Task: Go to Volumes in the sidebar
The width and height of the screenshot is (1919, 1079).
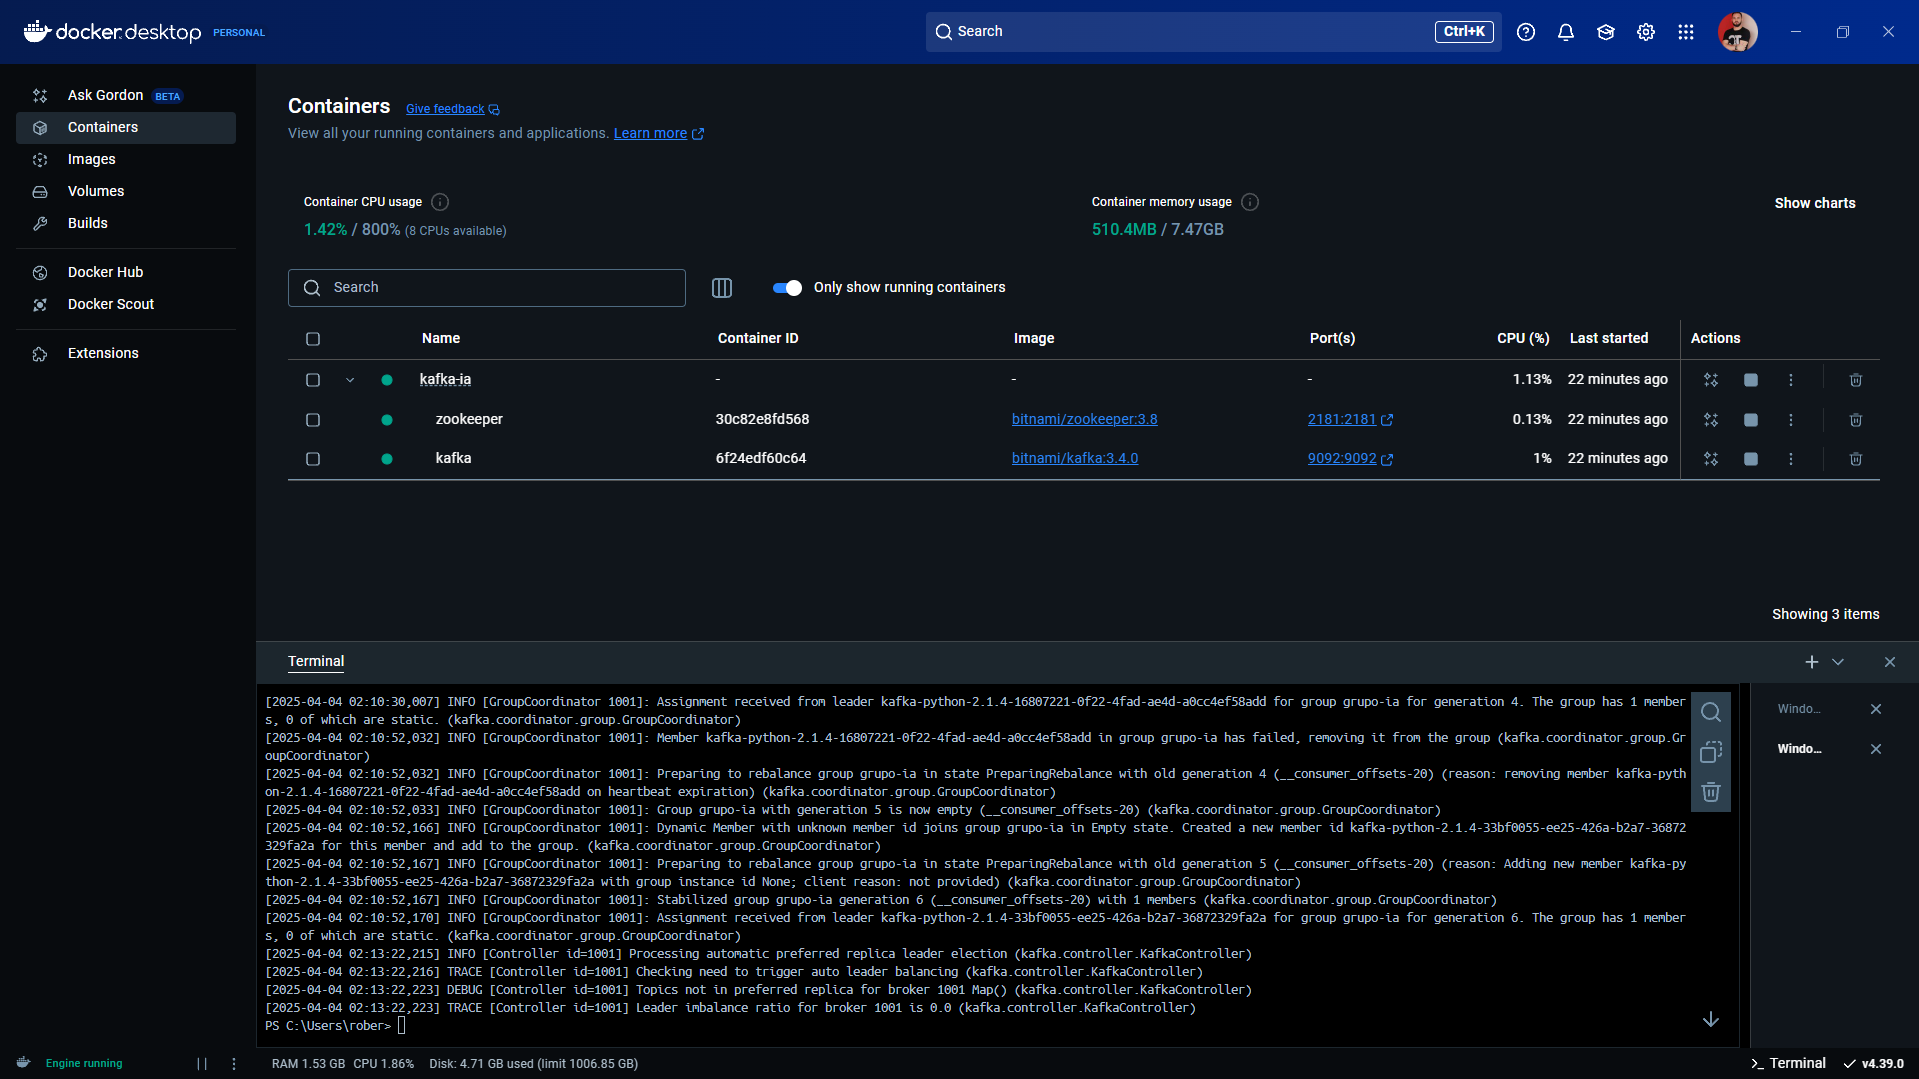Action: coord(125,191)
